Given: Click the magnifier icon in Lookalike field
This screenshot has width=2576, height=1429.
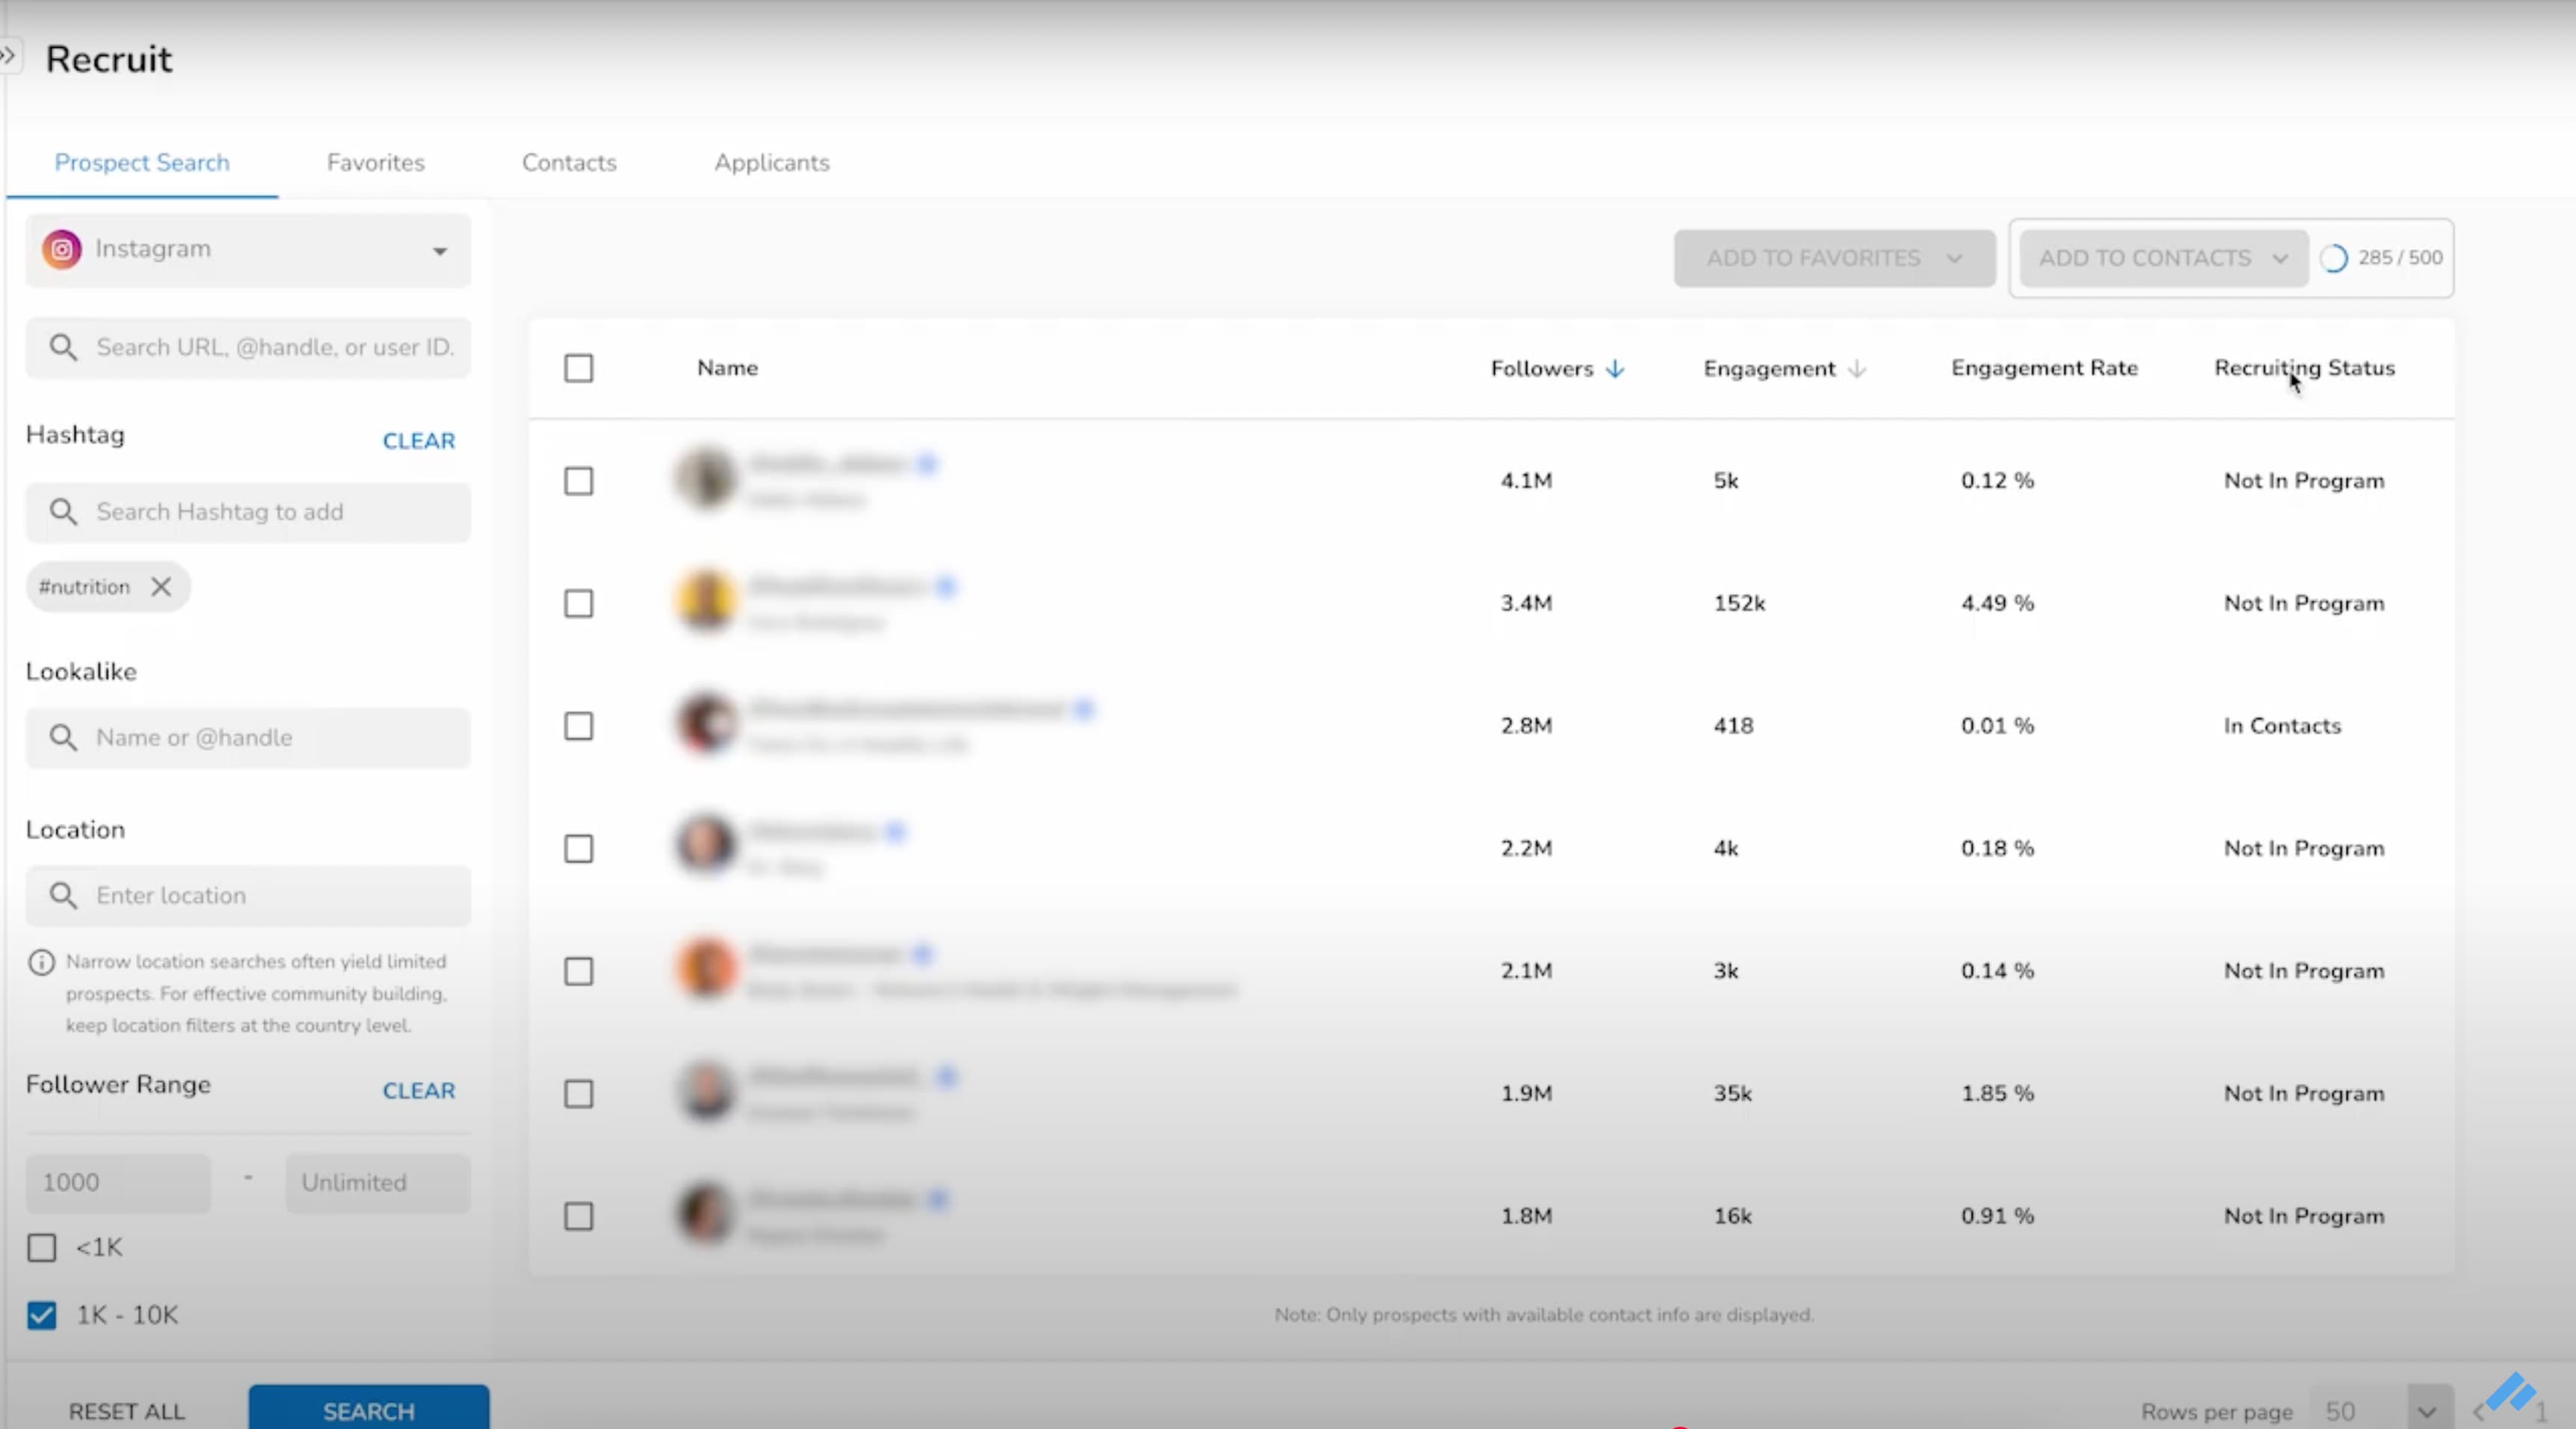Looking at the screenshot, I should [x=63, y=738].
